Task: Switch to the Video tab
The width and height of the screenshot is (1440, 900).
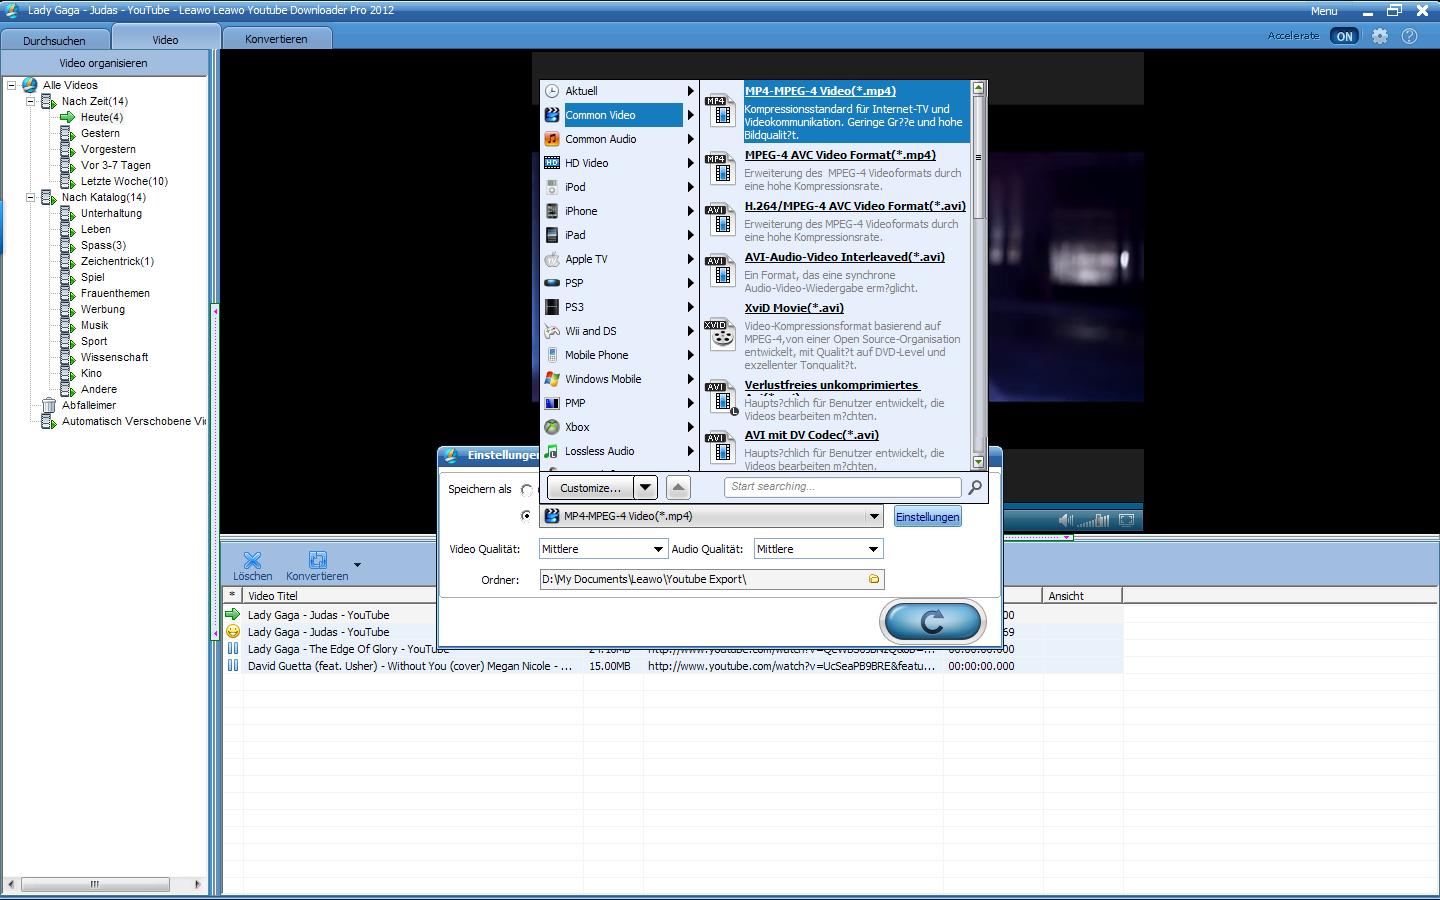Action: [165, 39]
